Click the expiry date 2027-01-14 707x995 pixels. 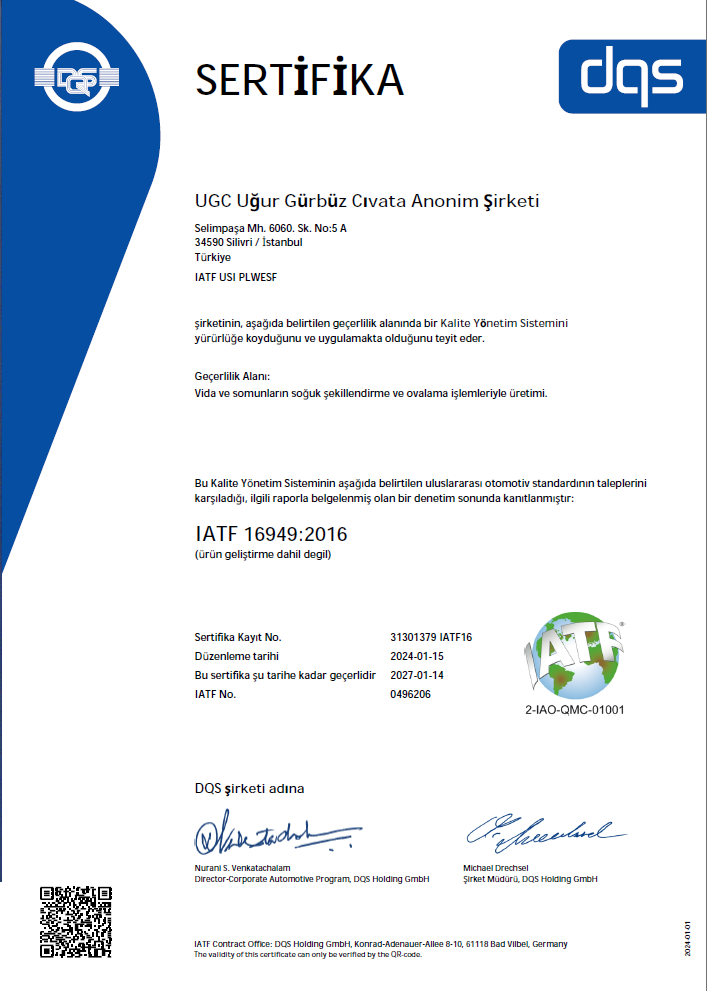tap(416, 675)
